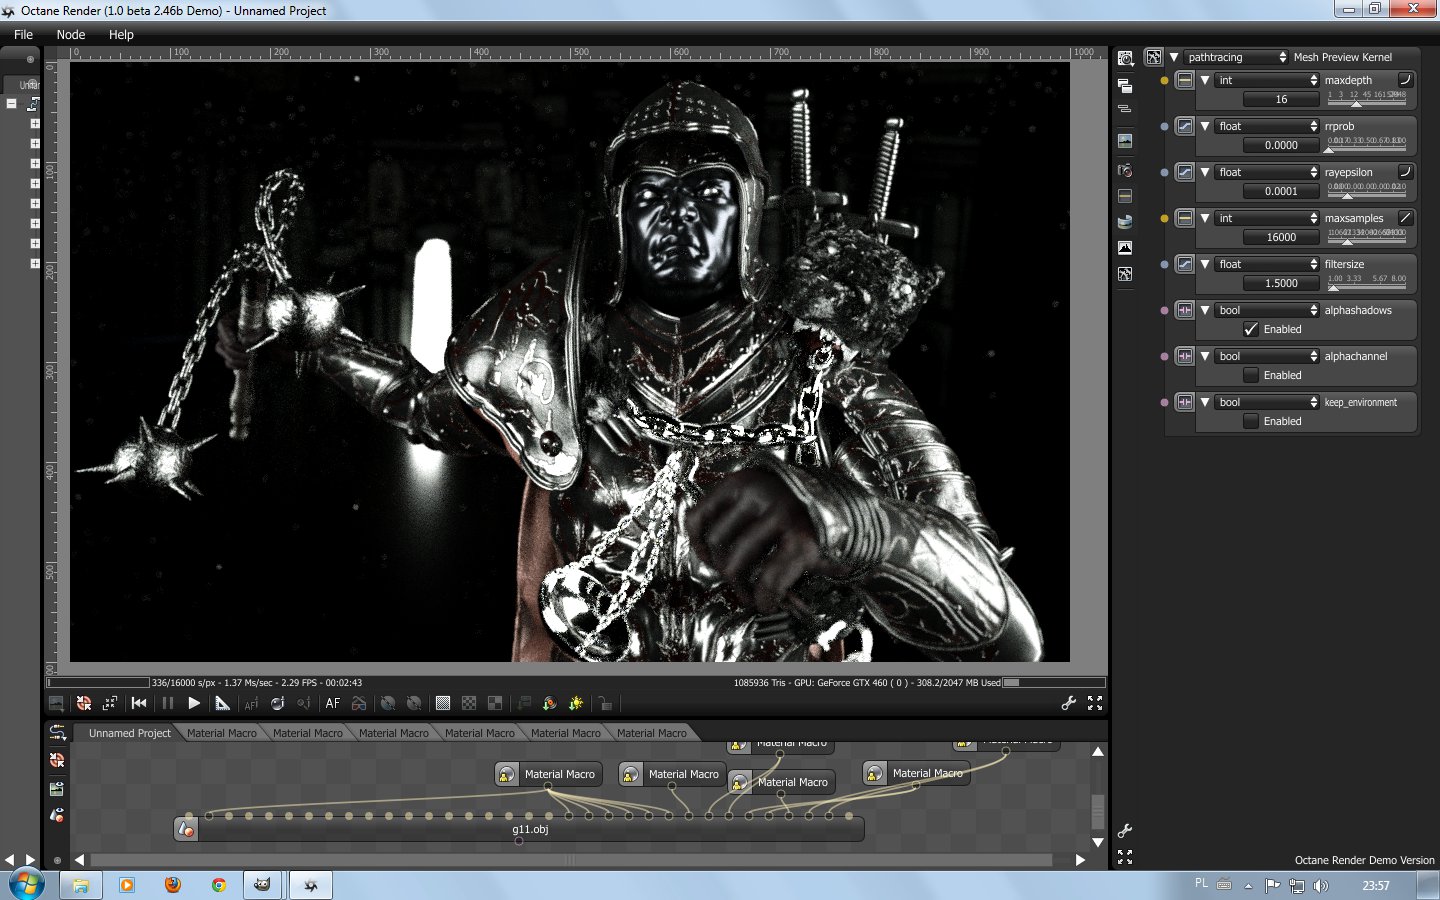Open the Node menu
The height and width of the screenshot is (900, 1440).
click(x=71, y=34)
